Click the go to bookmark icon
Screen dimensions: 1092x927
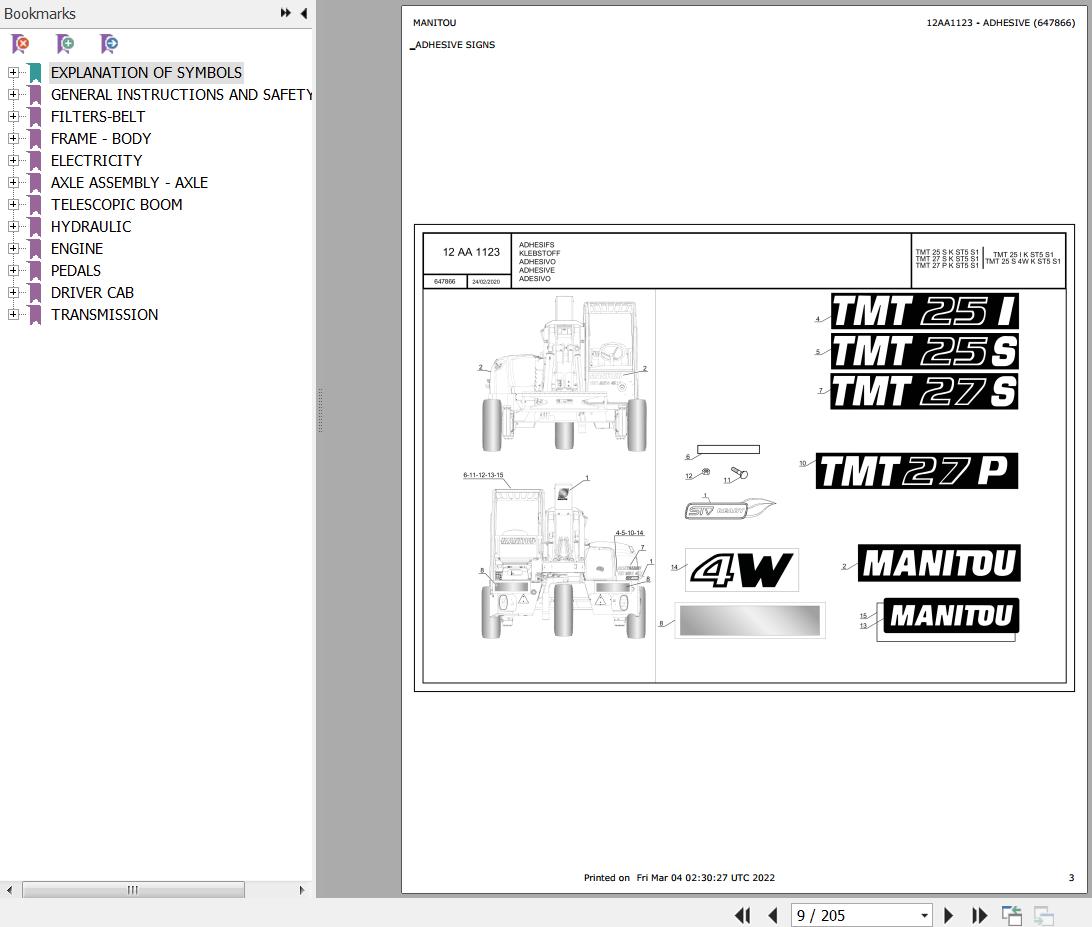[x=109, y=44]
